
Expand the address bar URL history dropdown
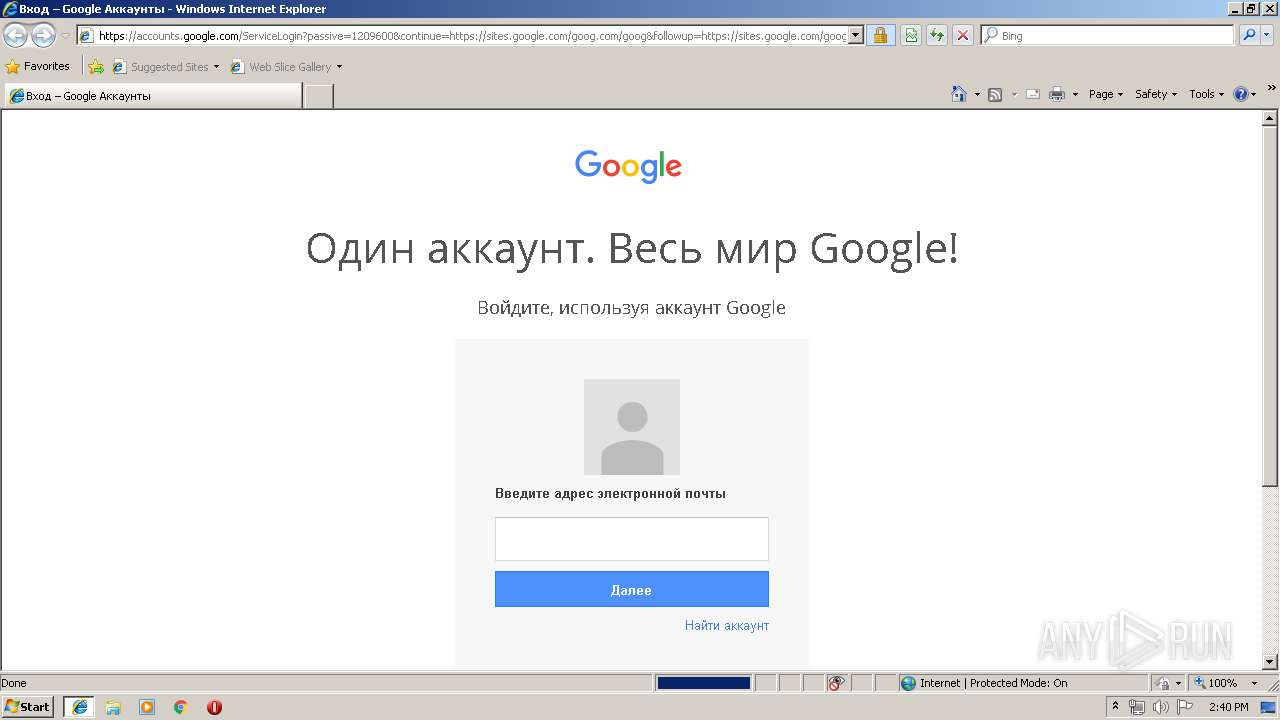point(856,36)
